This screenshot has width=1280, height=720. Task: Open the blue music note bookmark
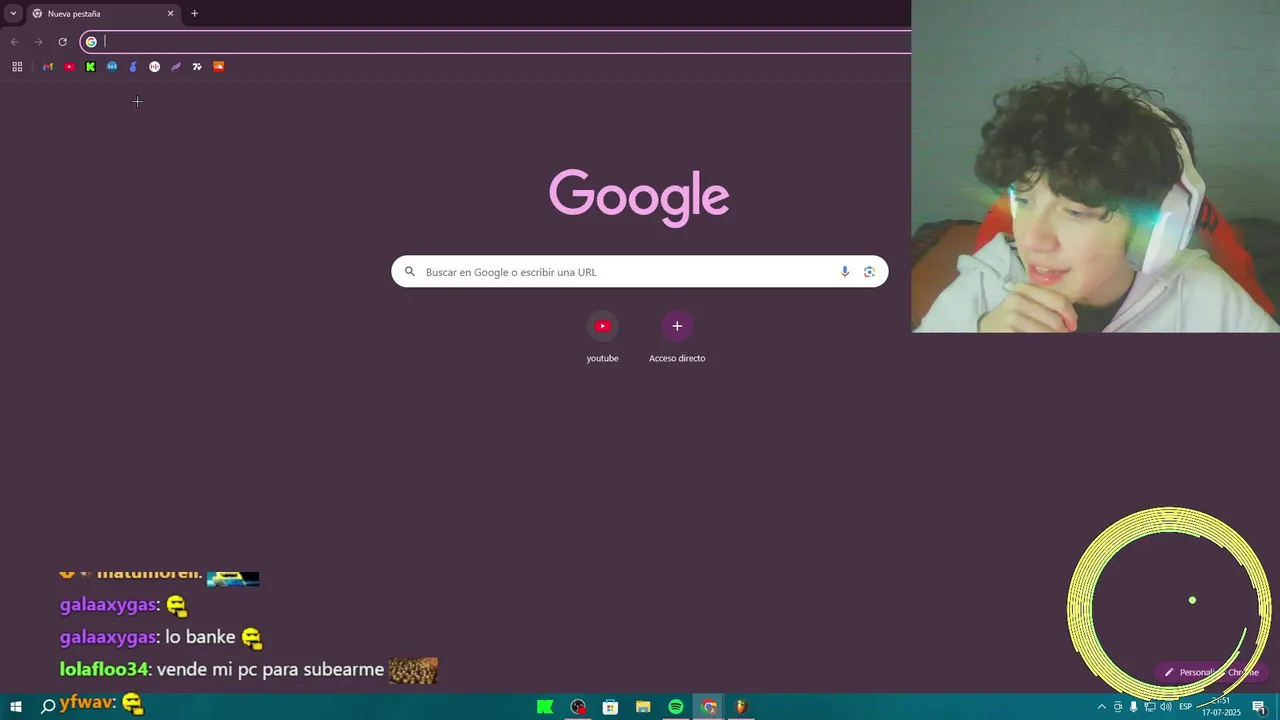point(133,67)
